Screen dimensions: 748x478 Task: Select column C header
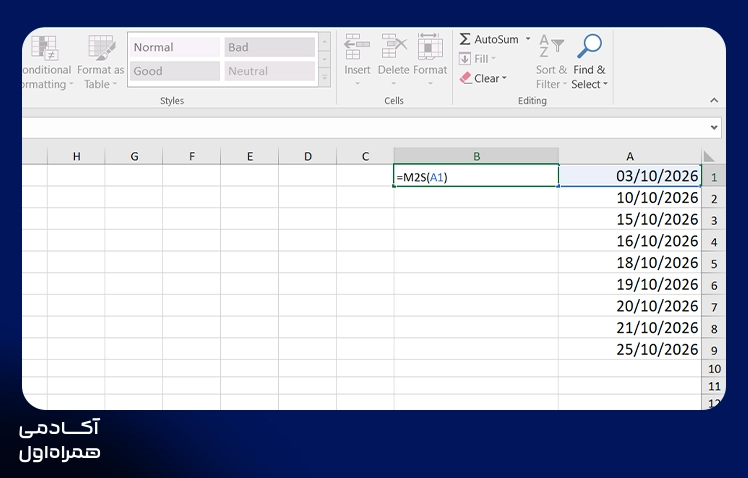point(365,156)
